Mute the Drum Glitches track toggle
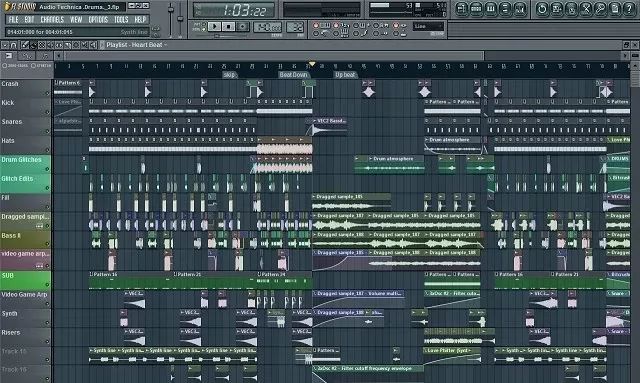The height and width of the screenshot is (383, 640). (x=47, y=169)
